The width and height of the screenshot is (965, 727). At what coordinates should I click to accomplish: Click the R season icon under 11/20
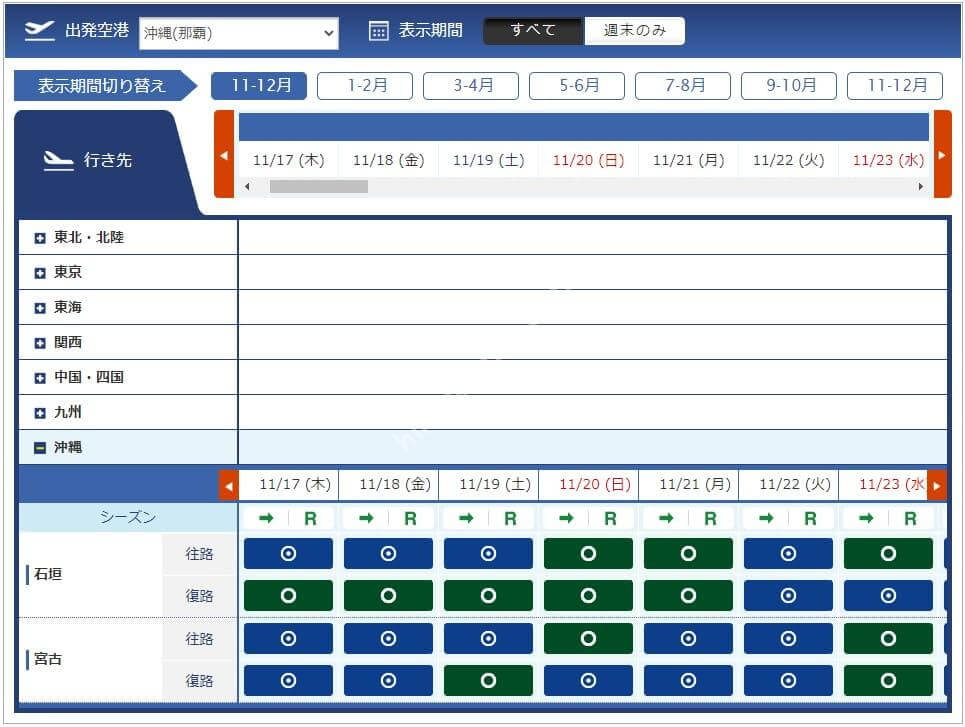point(610,519)
